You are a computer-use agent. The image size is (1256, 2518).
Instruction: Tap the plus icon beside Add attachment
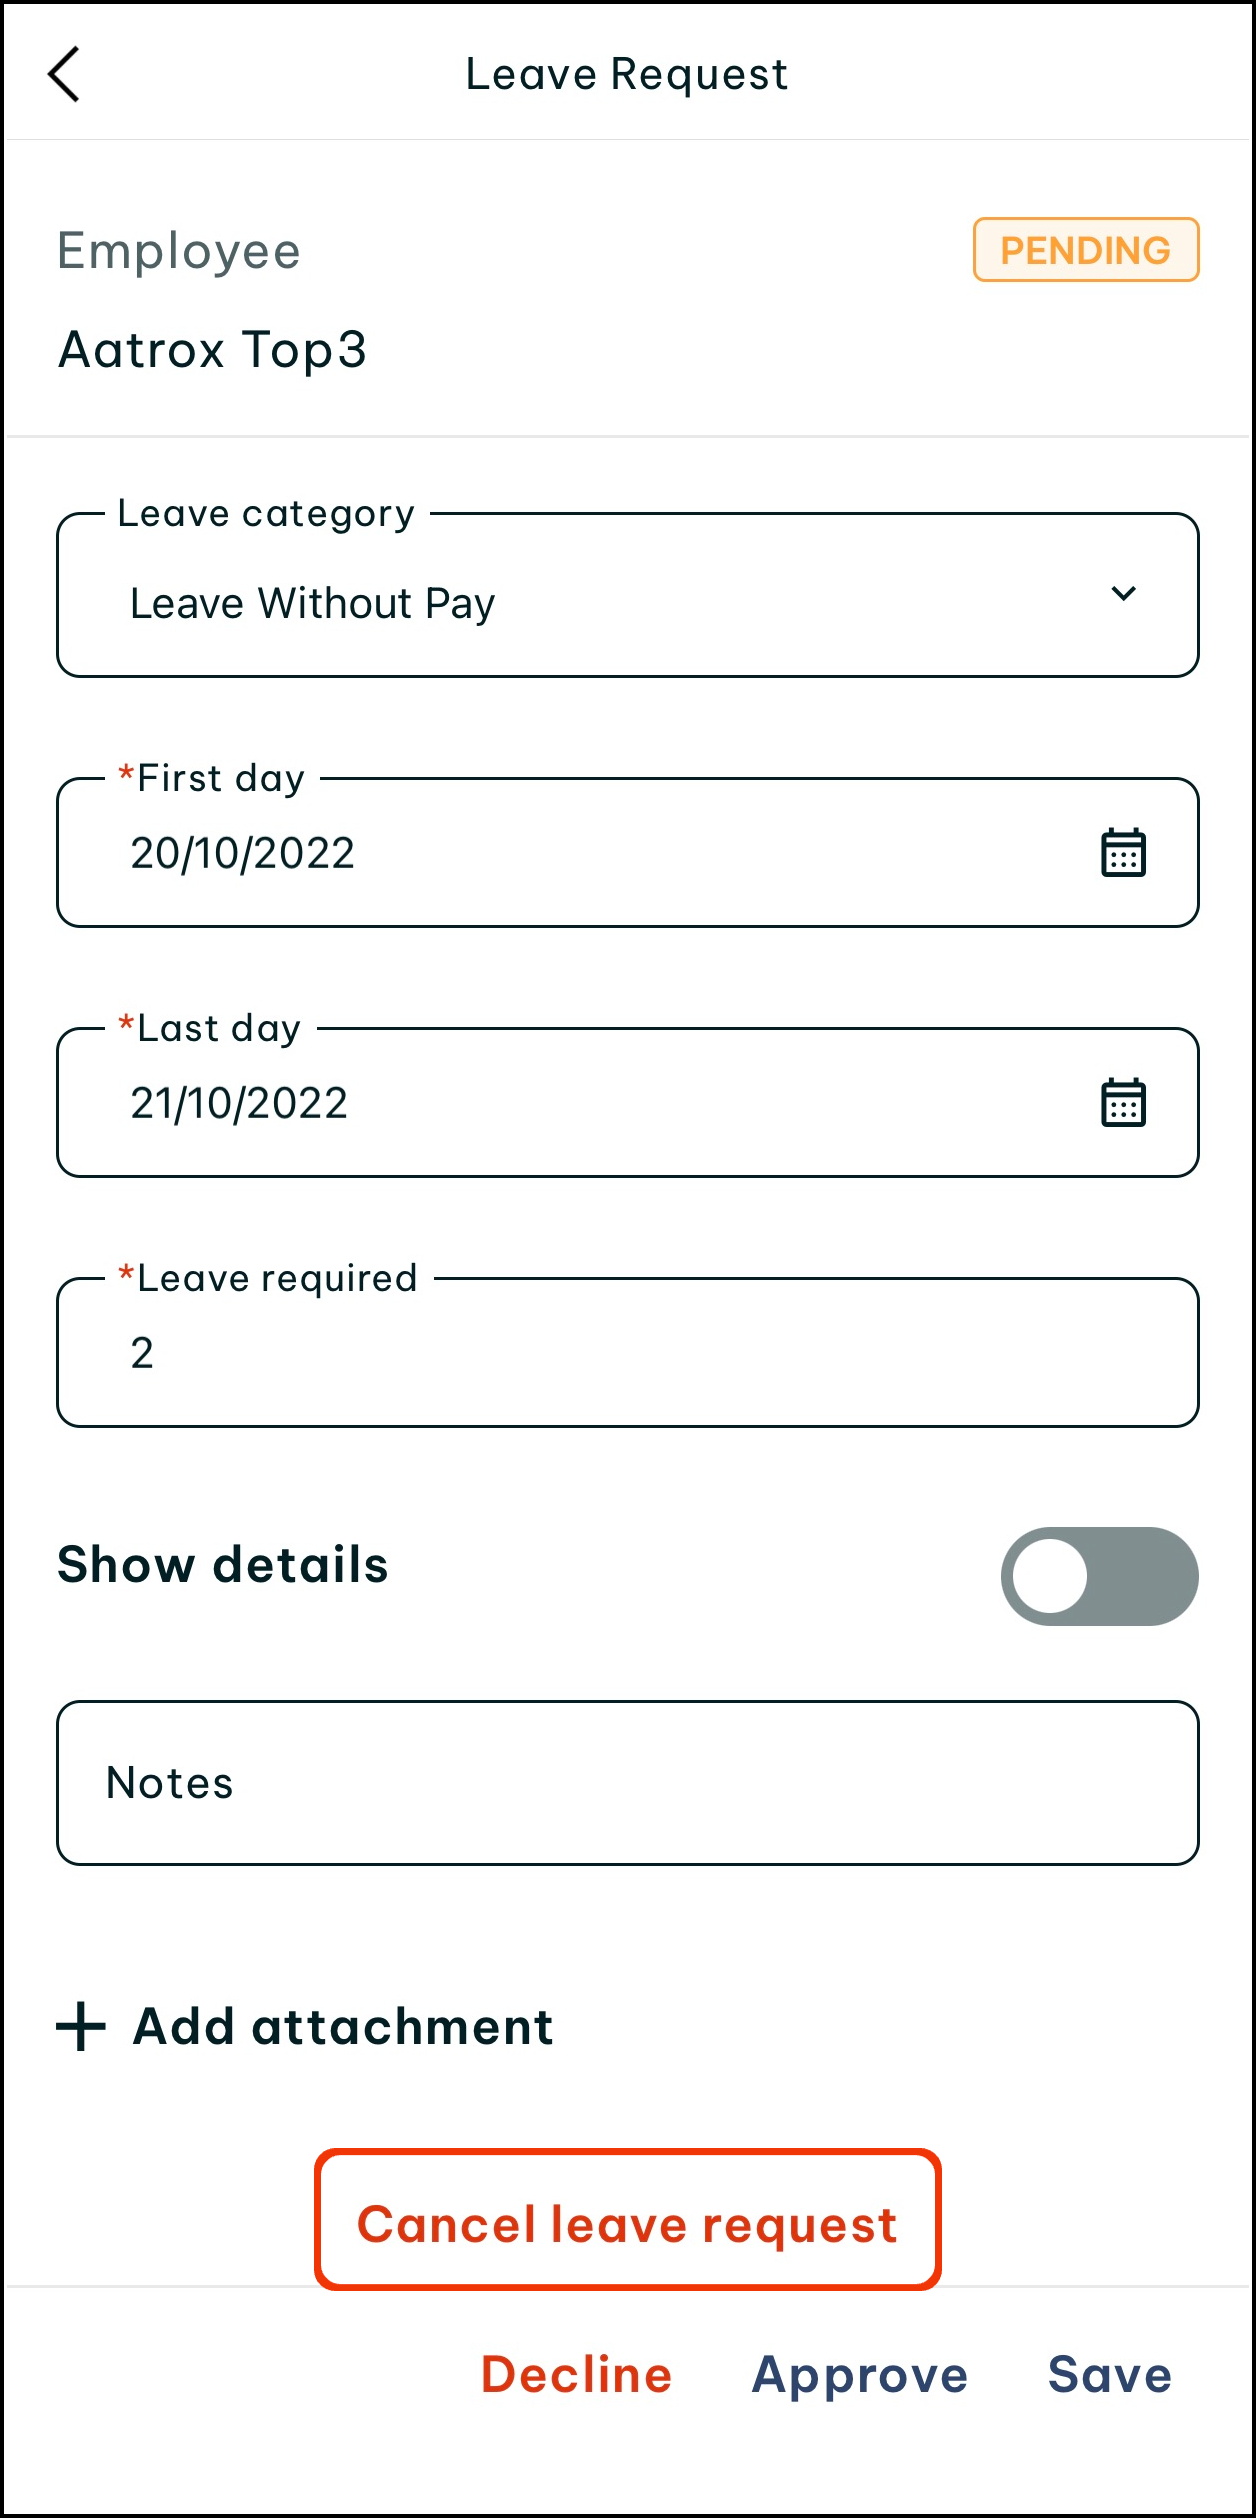81,2027
